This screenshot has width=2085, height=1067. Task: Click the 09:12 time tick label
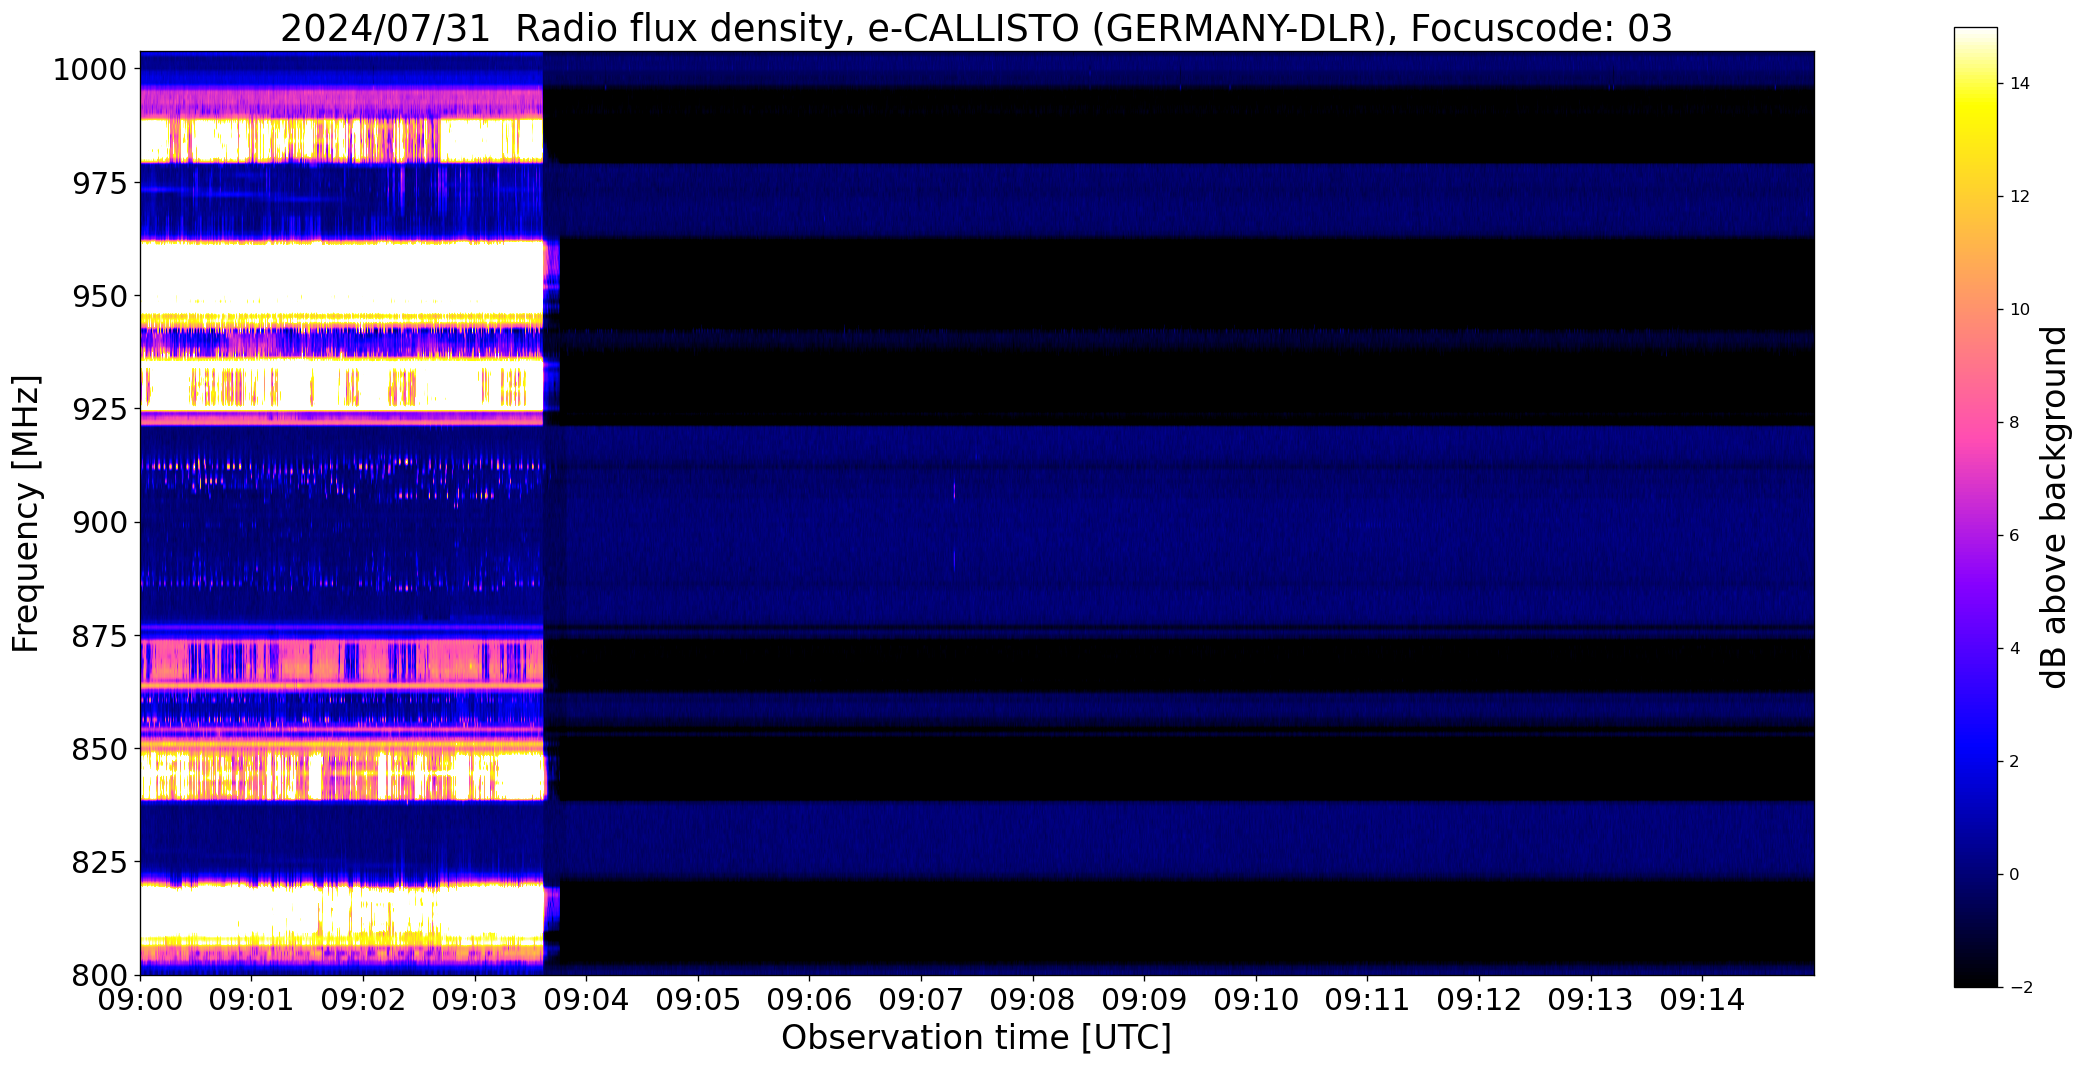pos(1479,999)
